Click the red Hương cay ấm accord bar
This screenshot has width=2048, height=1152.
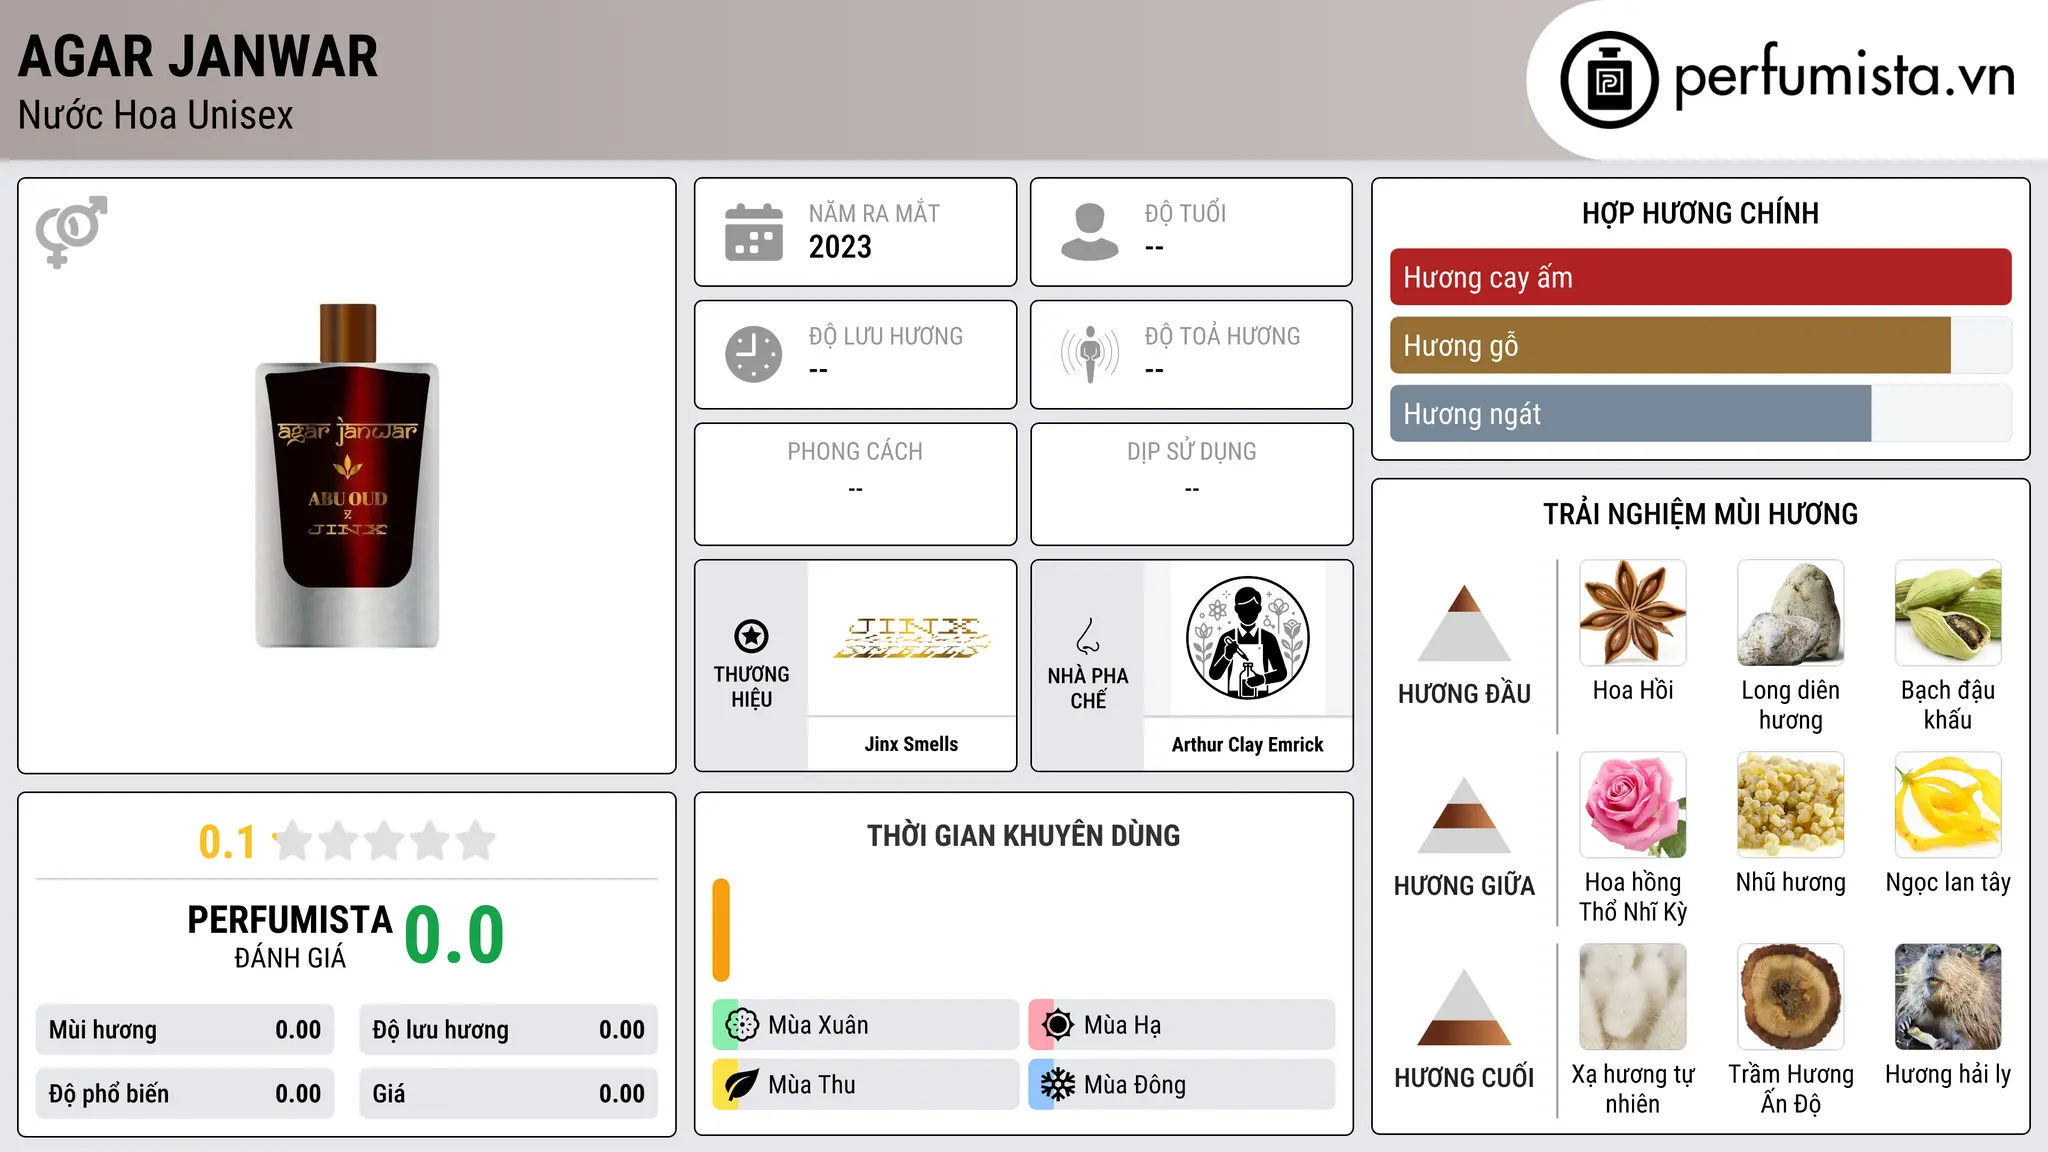point(1700,277)
